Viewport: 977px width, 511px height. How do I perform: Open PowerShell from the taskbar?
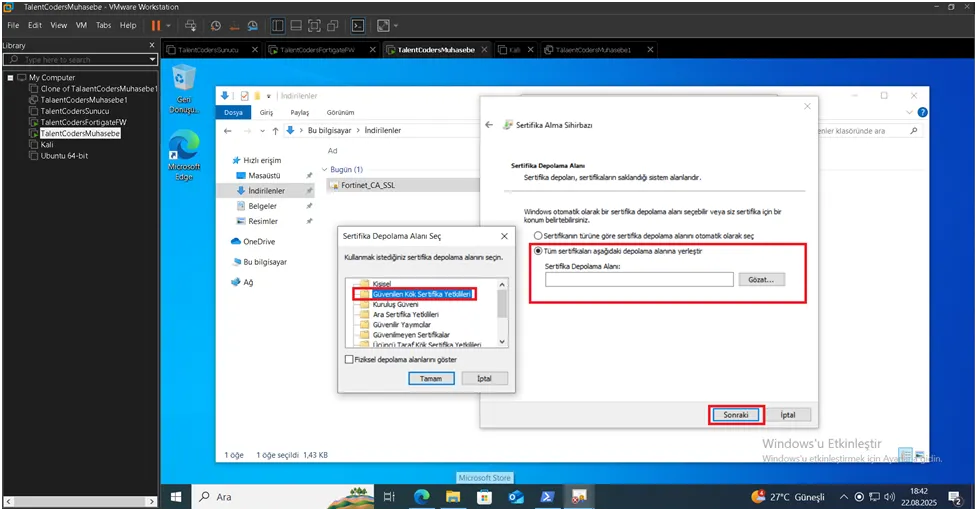(x=547, y=497)
